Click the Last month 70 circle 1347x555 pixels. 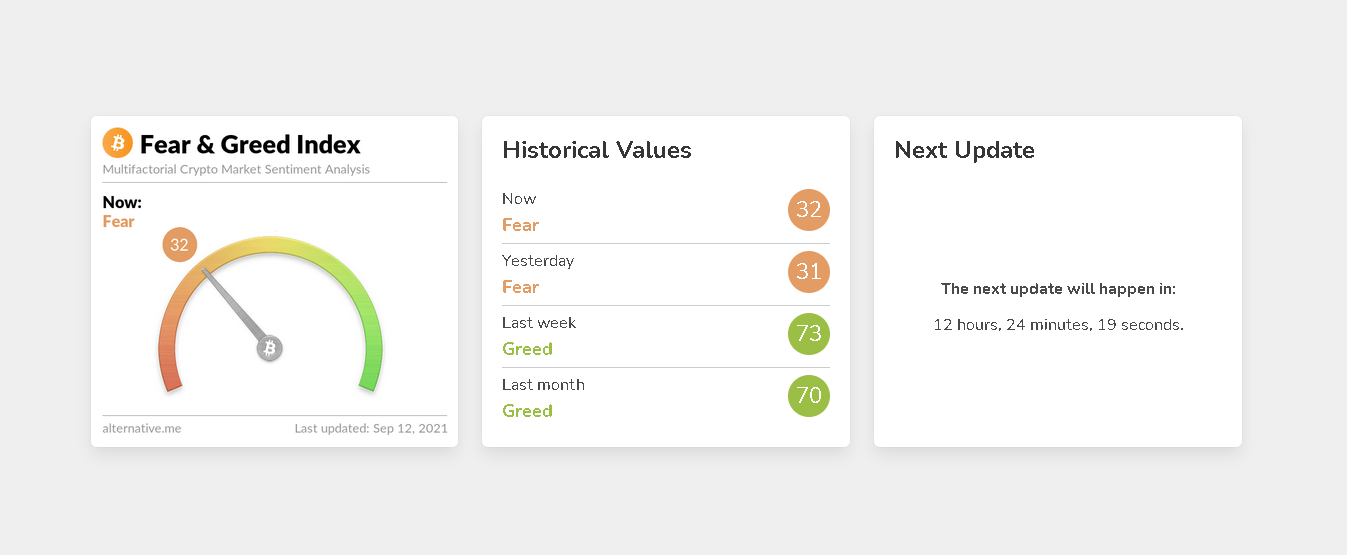point(808,396)
